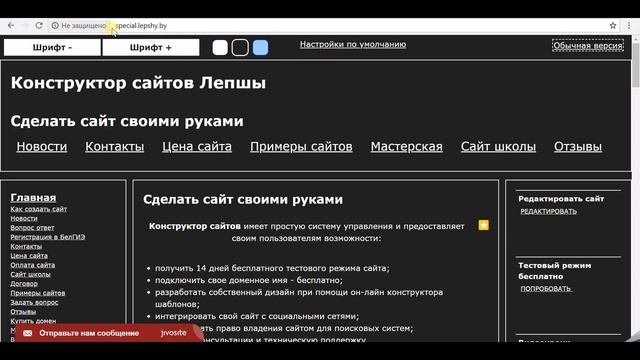Open 'Отправьте нам сообщение' chat widget

pyautogui.click(x=109, y=333)
